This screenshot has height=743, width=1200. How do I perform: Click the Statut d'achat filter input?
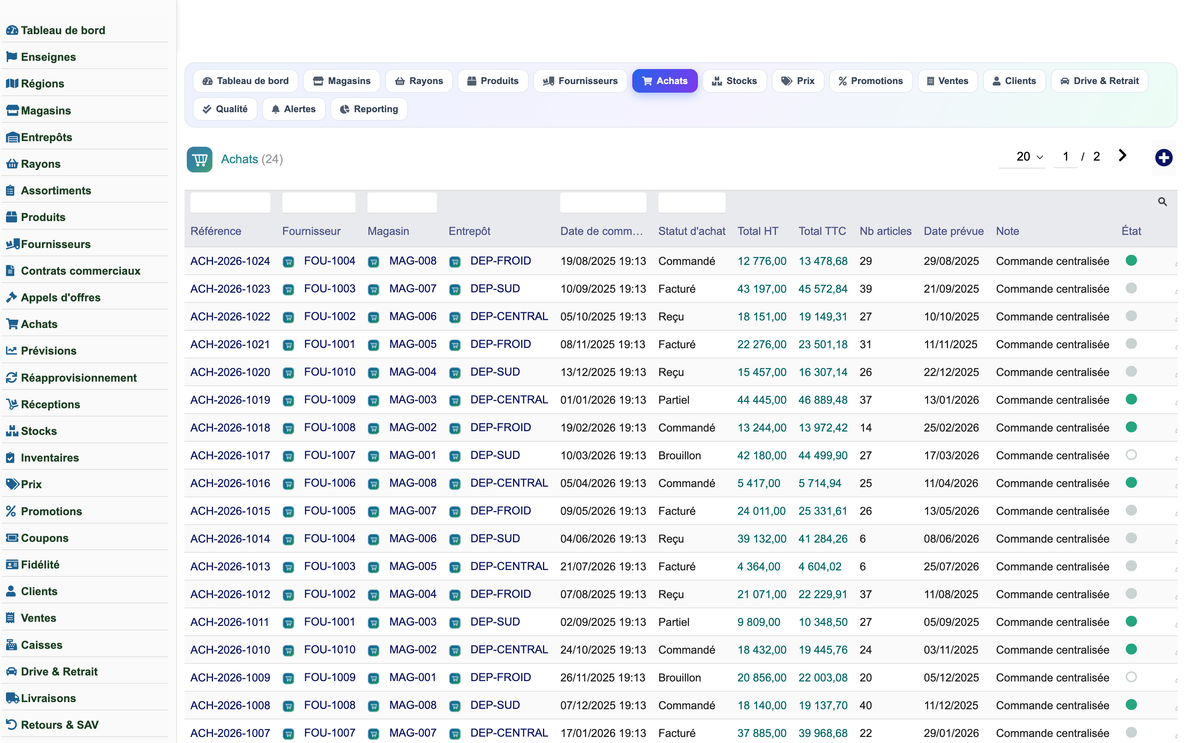point(692,202)
